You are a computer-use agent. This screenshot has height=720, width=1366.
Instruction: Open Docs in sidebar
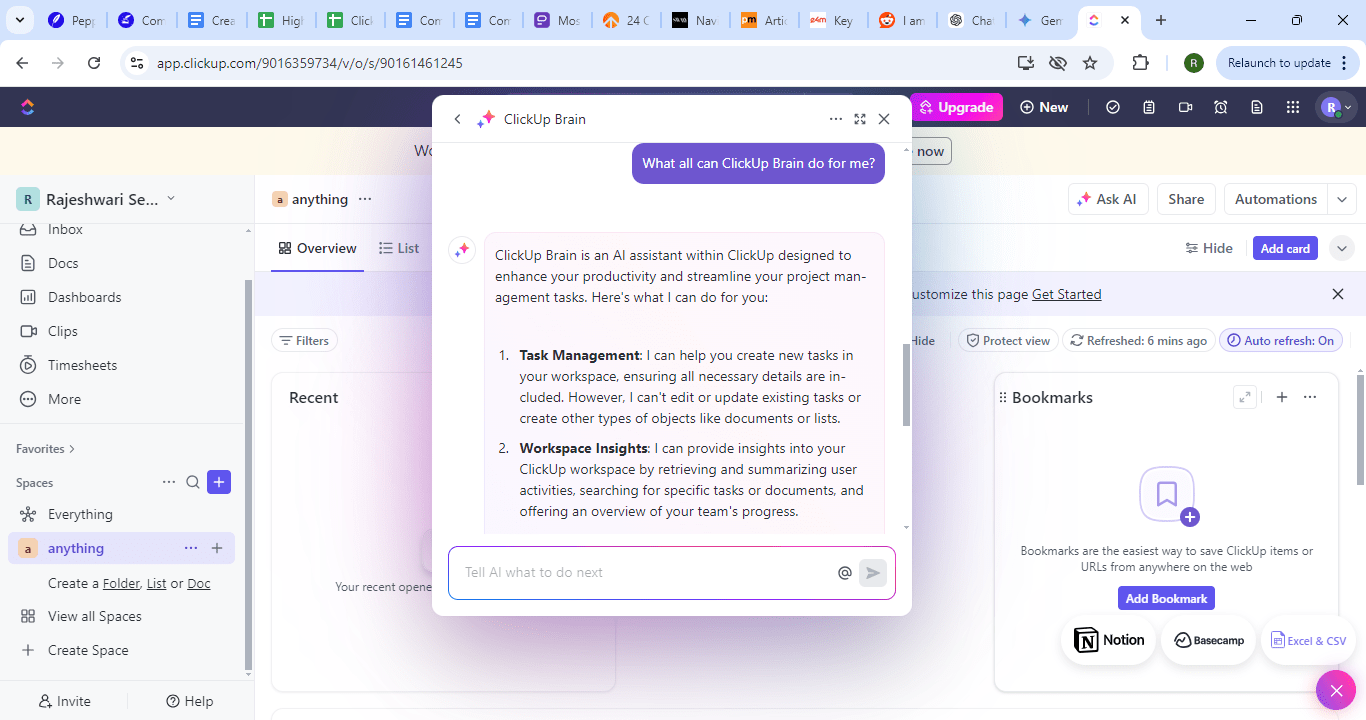pyautogui.click(x=63, y=263)
